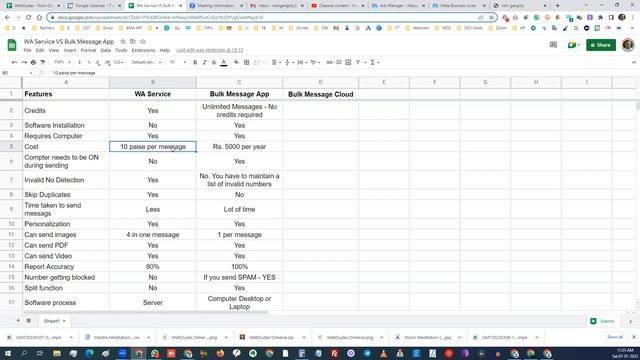This screenshot has width=640, height=360.
Task: Open the font family dropdown
Action: [147, 62]
